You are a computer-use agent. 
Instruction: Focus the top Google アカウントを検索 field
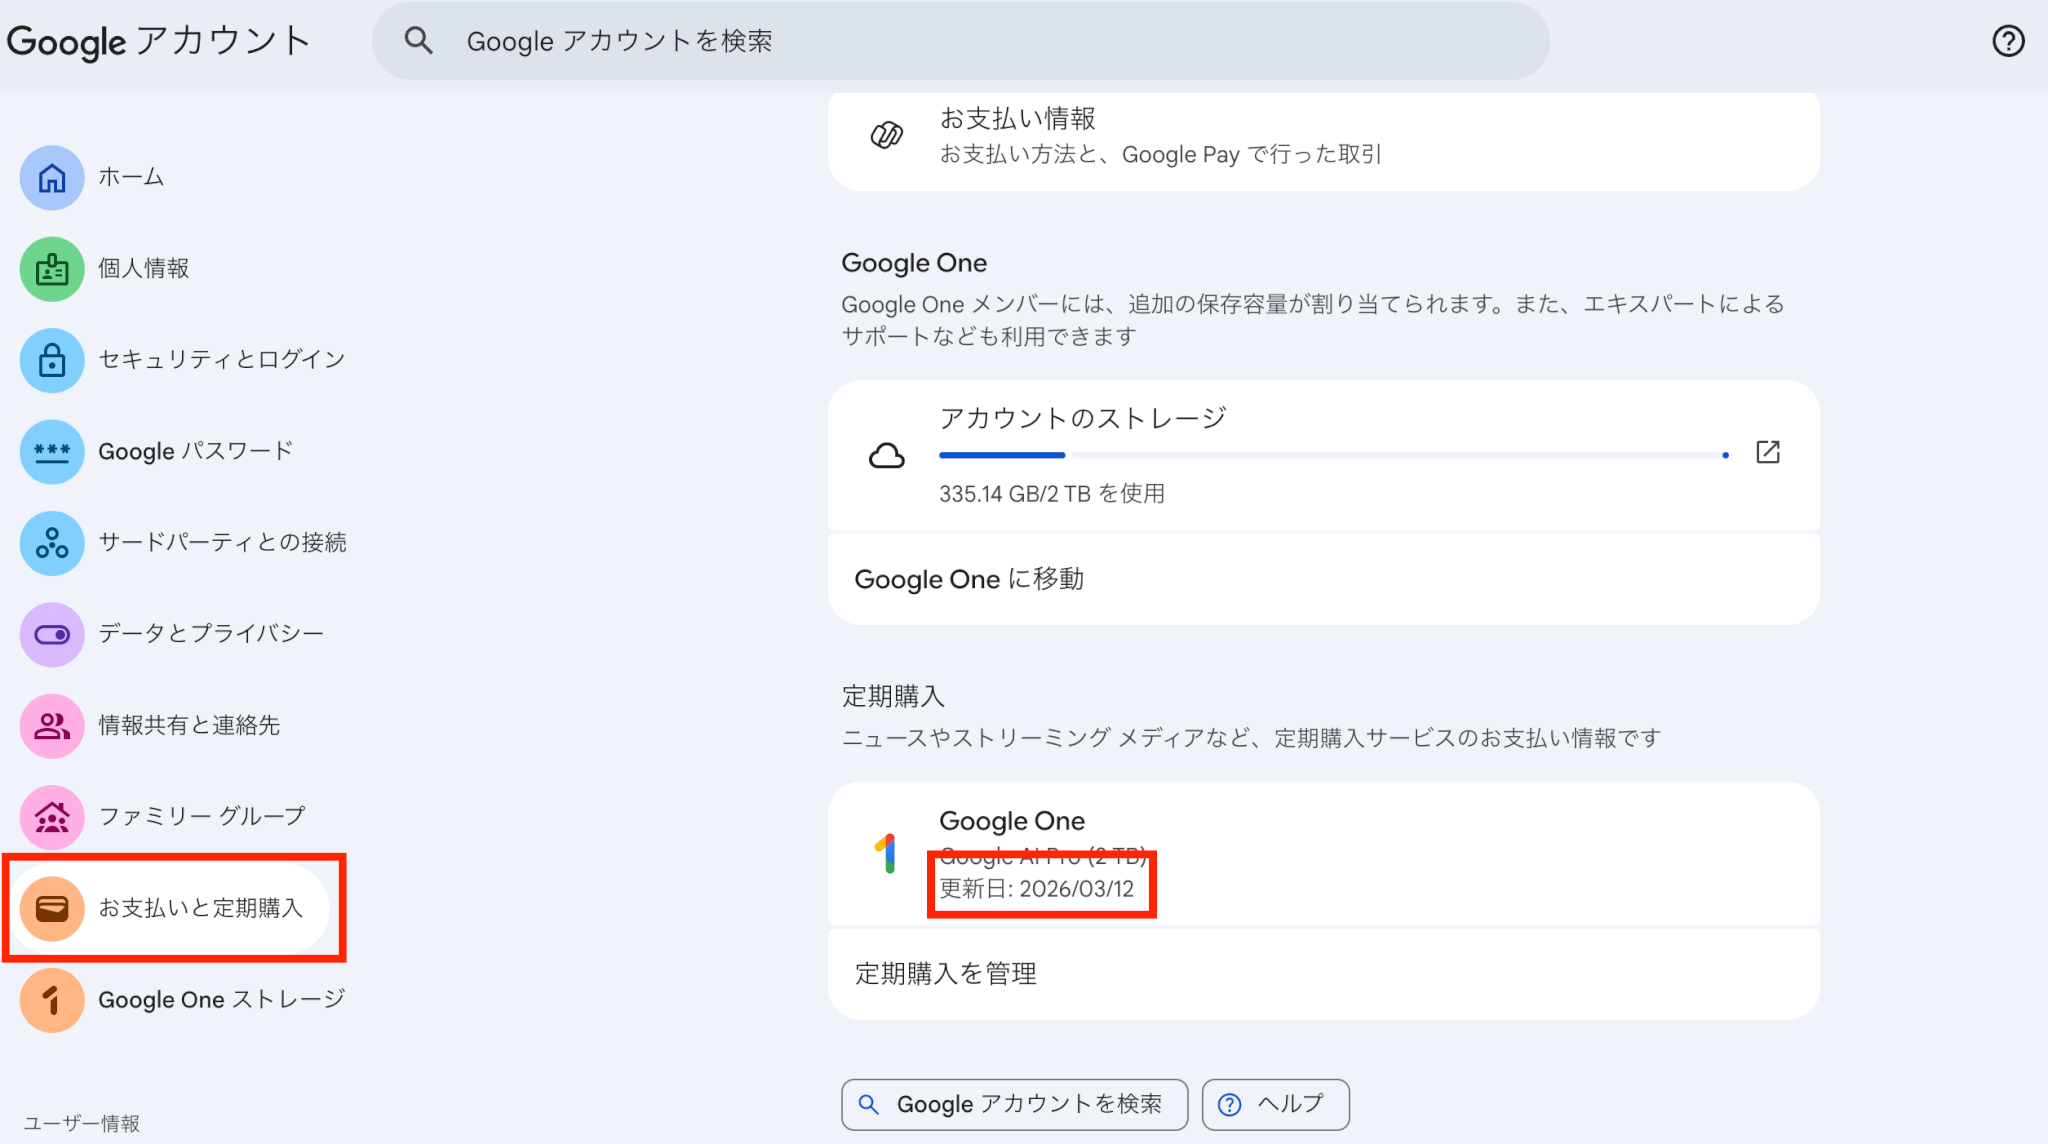point(960,41)
